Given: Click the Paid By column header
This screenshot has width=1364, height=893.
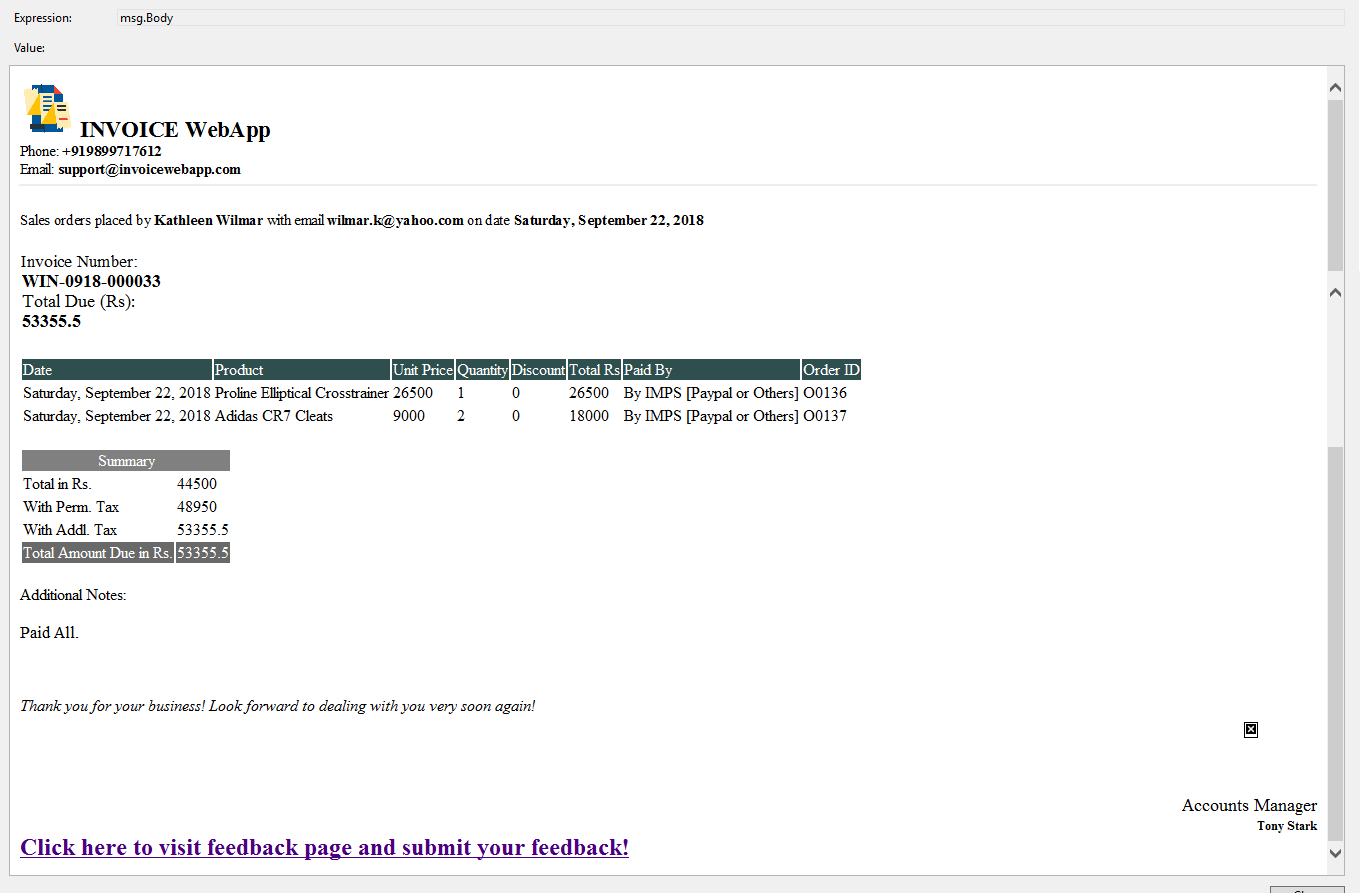Looking at the screenshot, I should pos(712,370).
